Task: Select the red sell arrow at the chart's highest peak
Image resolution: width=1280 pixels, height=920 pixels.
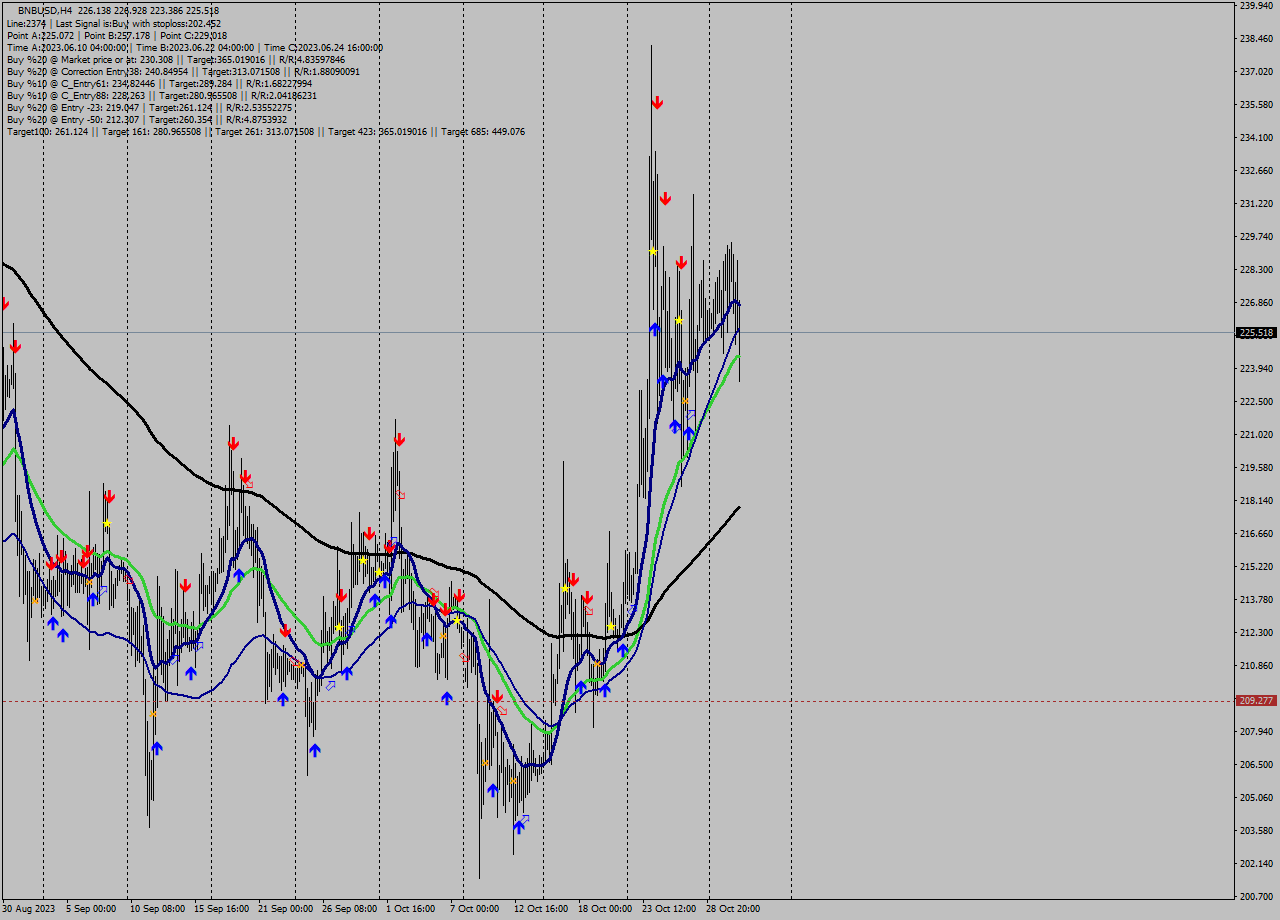Action: click(657, 101)
